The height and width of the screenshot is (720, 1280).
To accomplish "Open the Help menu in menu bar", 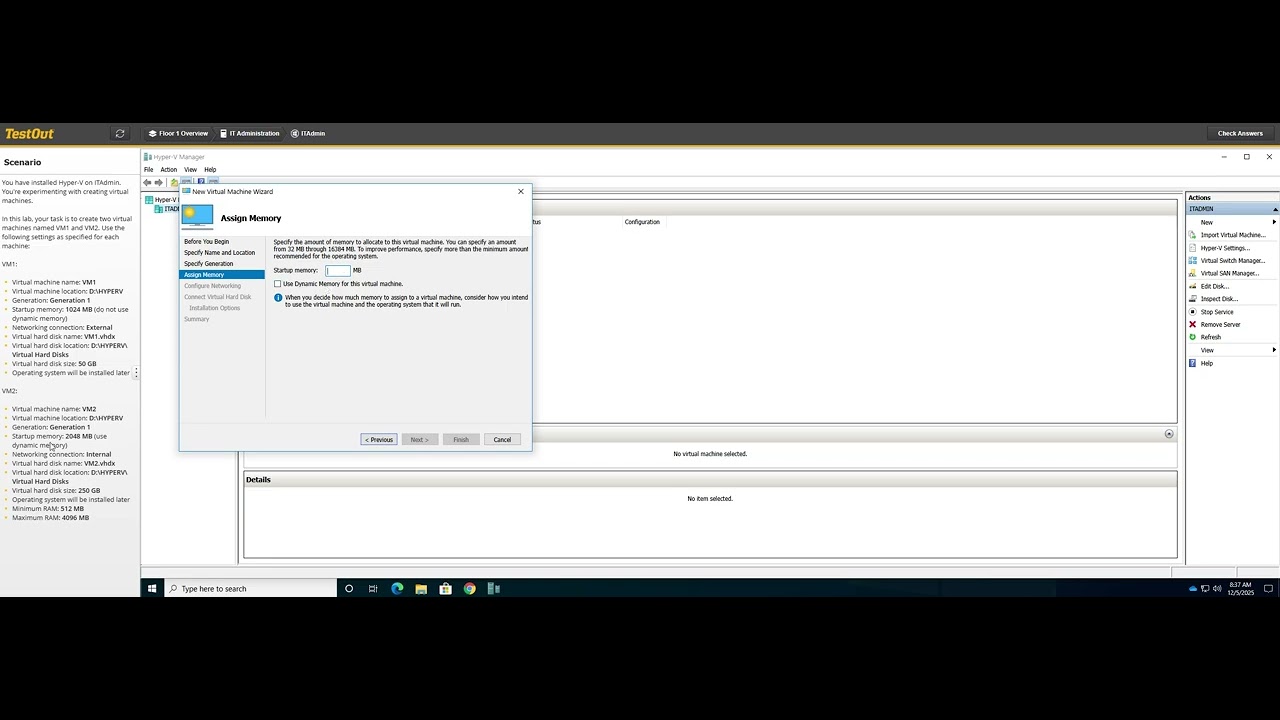I will pos(210,170).
